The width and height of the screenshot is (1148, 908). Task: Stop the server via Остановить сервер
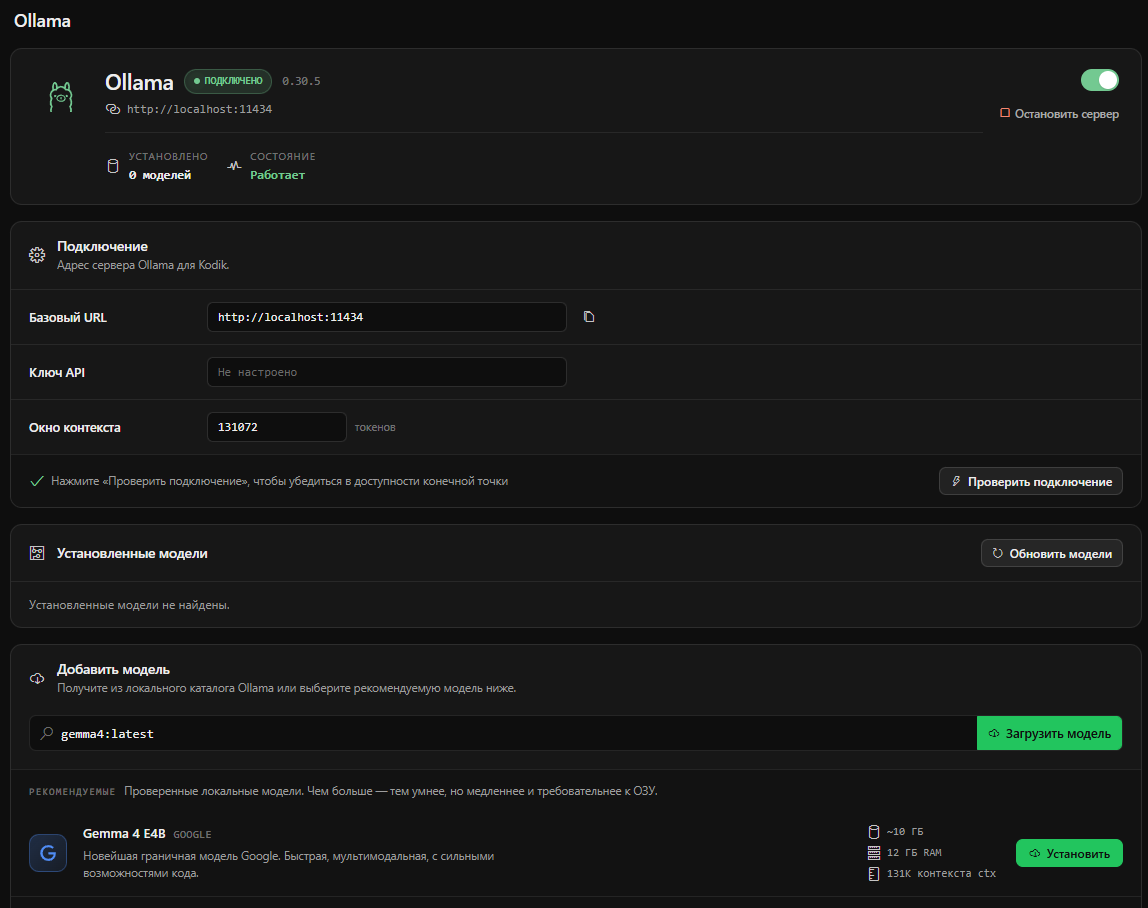pos(1059,114)
